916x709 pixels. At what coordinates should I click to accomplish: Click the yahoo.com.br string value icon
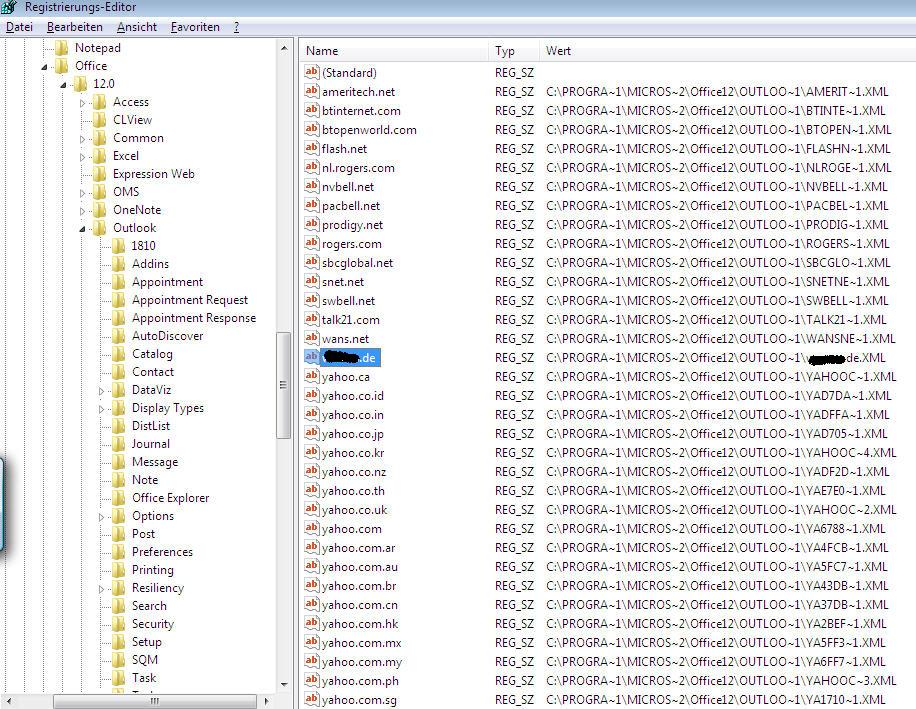coord(311,585)
